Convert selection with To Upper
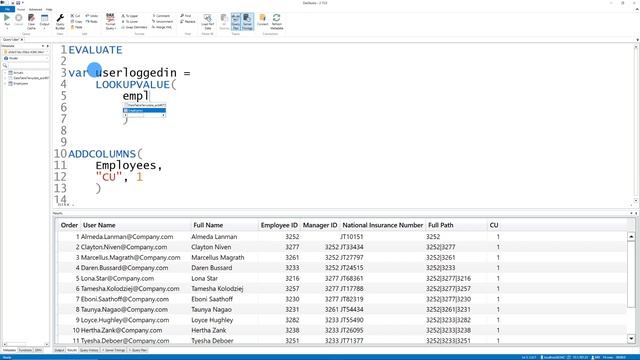Screen dimensions: 640x360 [x=130, y=16]
